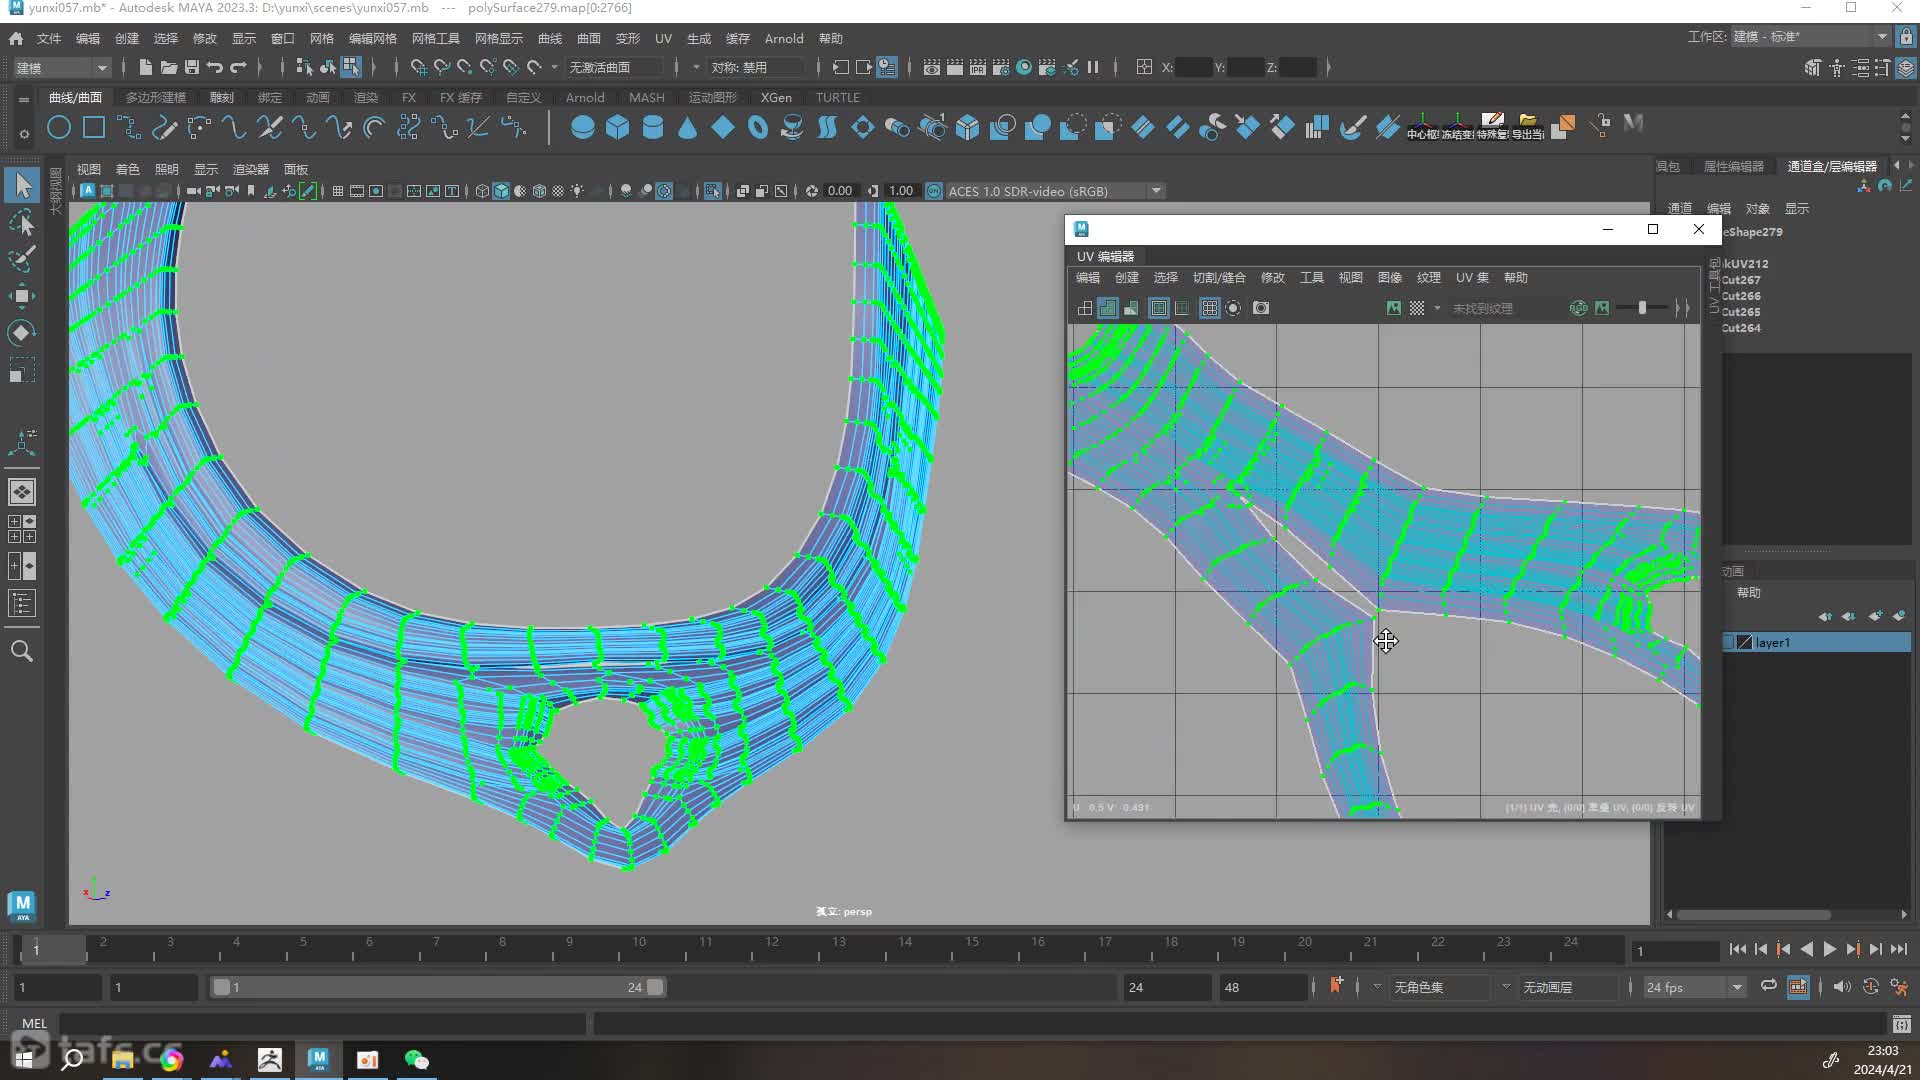Click the Revolve surface shelf icon
Screen dimensions: 1920x1080
[792, 127]
